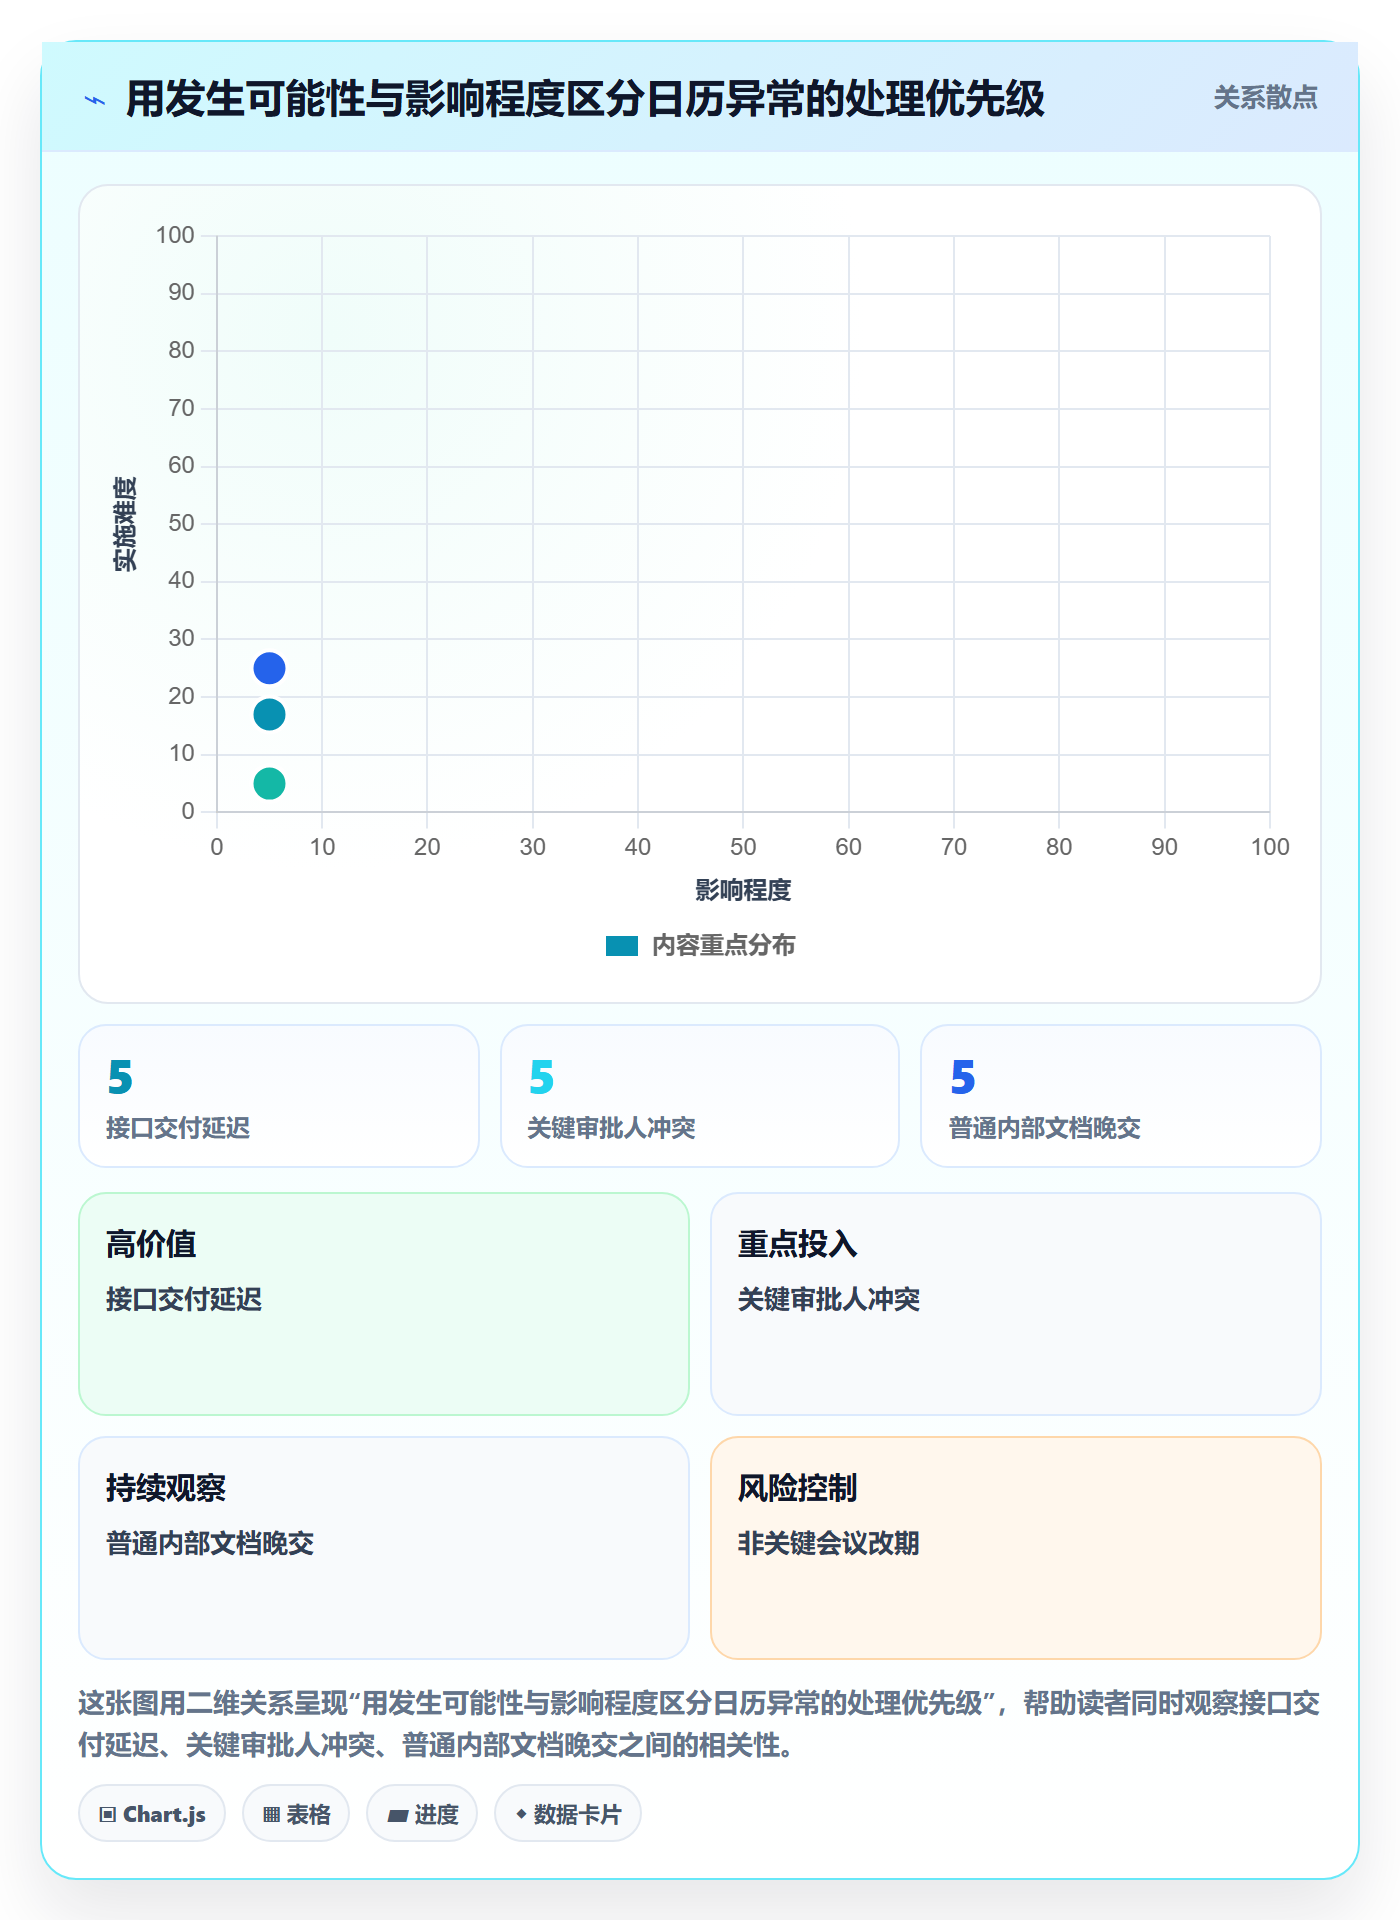This screenshot has height=1920, width=1400.
Task: Click the 非关键会议改期 text in 风险控制
Action: [828, 1543]
